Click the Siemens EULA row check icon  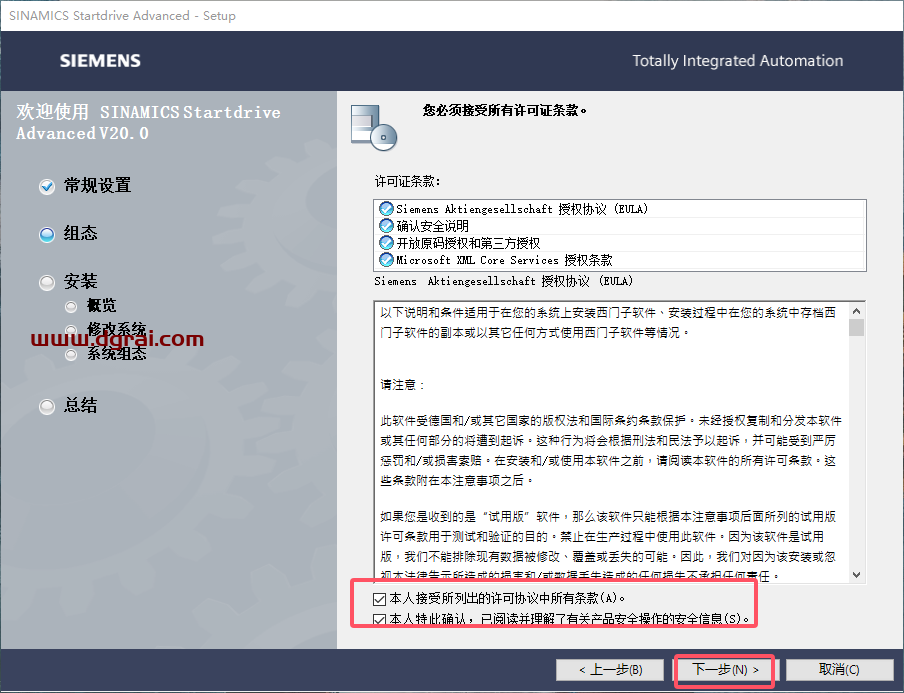click(386, 209)
